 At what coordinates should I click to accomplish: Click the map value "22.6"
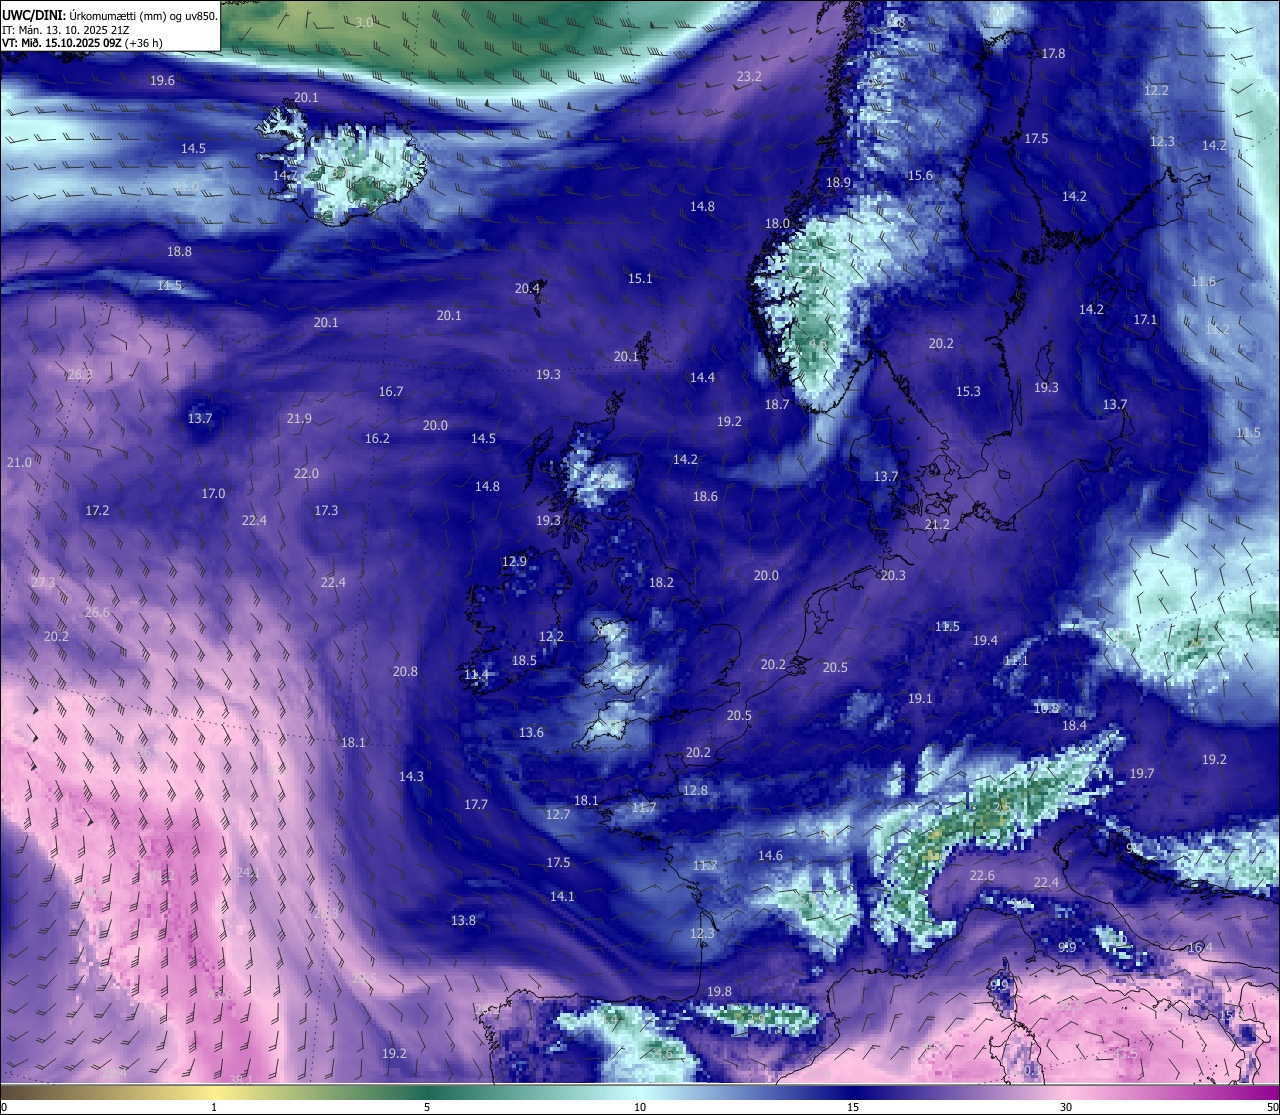pyautogui.click(x=982, y=876)
